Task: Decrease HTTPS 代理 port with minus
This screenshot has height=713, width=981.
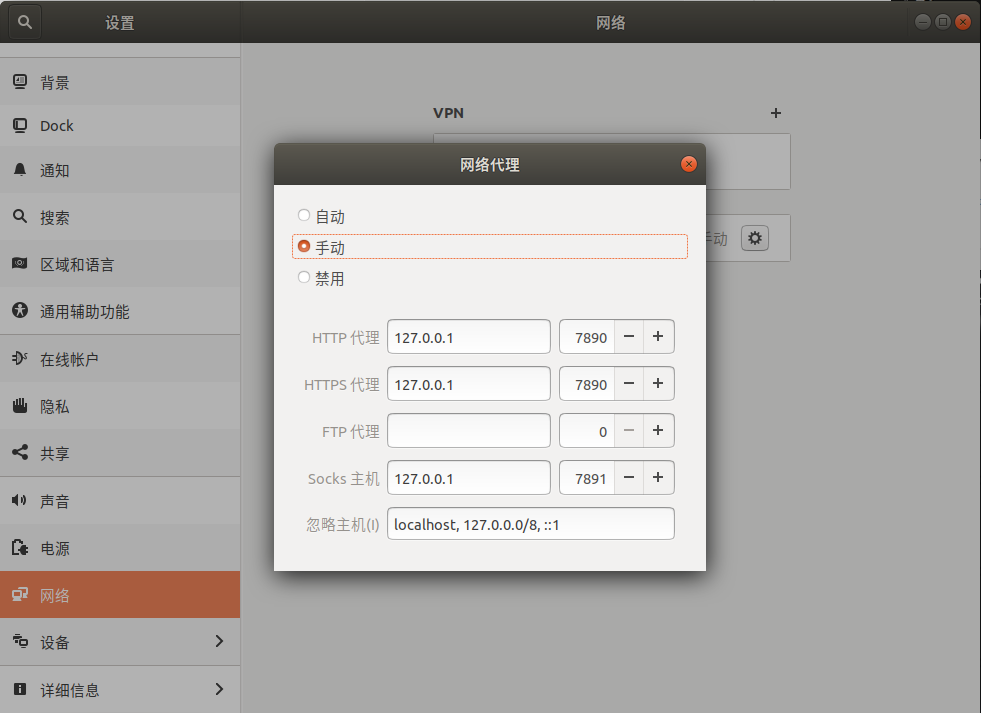Action: tap(628, 384)
